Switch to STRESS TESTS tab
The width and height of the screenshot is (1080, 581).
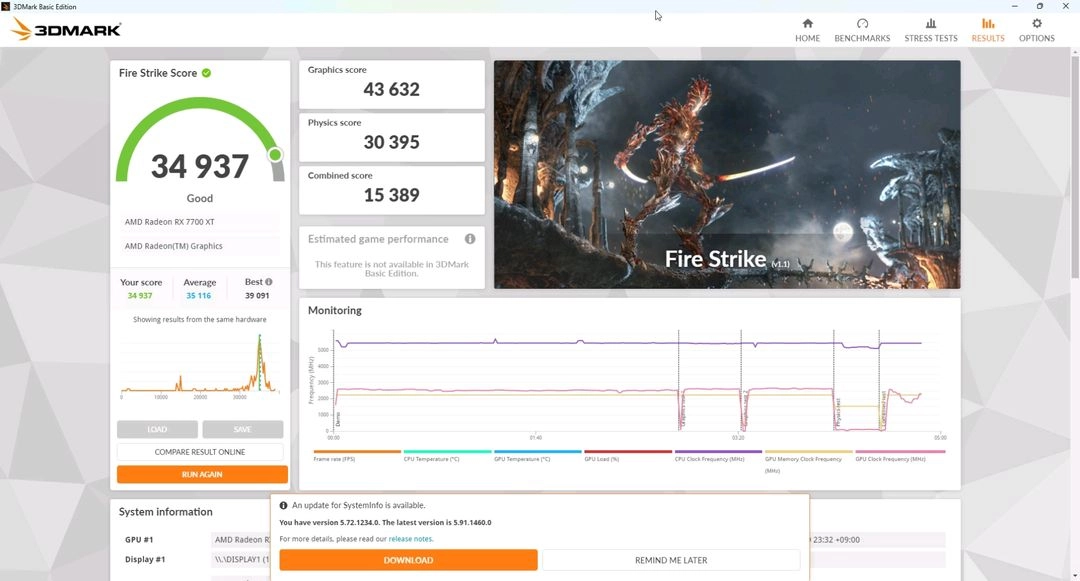coord(931,30)
